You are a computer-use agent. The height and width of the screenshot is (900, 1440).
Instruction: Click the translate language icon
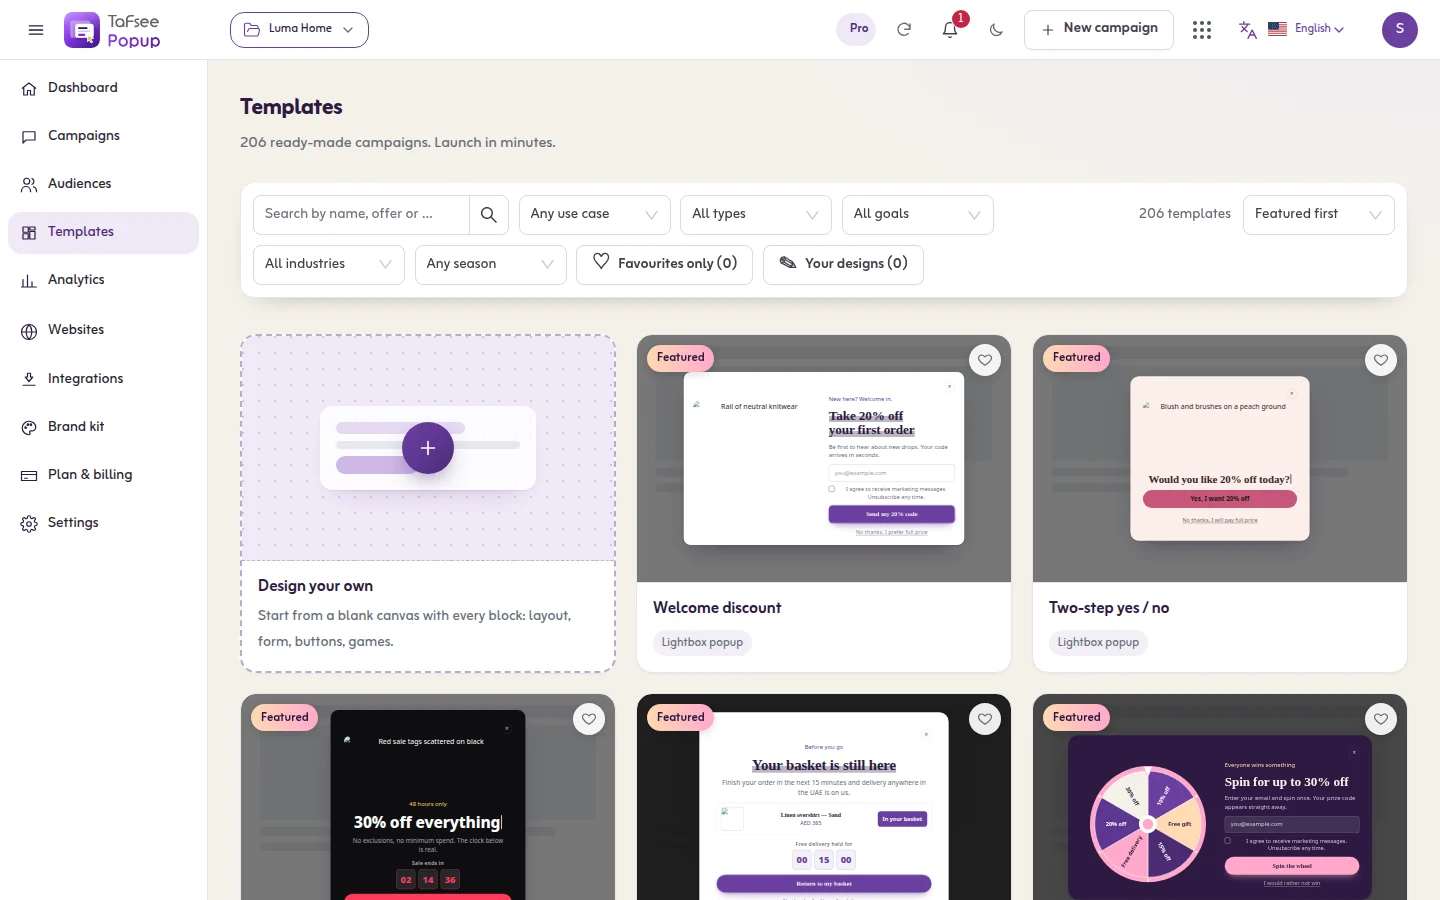point(1247,29)
